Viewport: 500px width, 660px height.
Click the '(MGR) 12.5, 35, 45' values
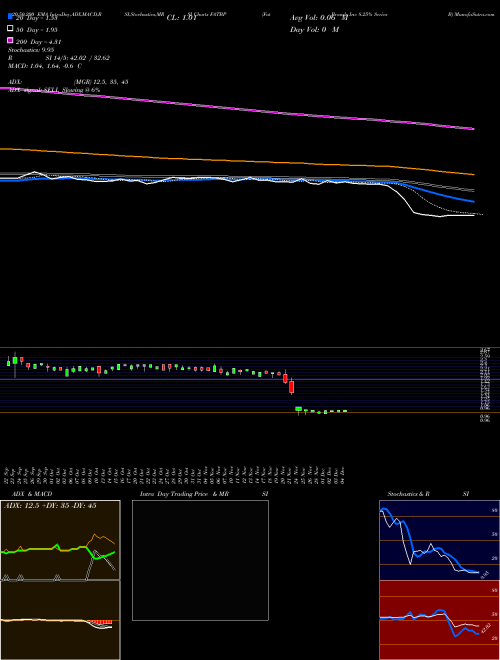click(101, 82)
